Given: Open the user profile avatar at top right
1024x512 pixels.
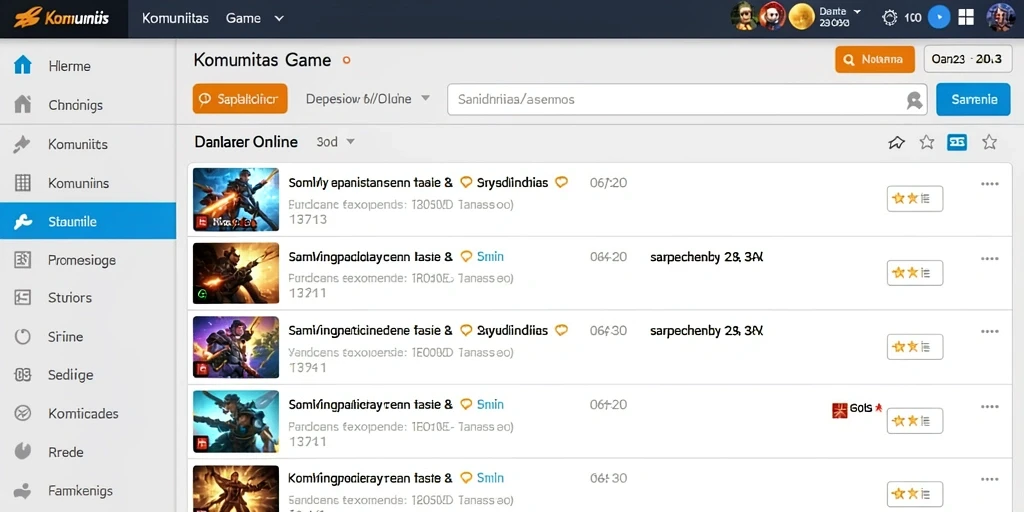Looking at the screenshot, I should (1000, 18).
